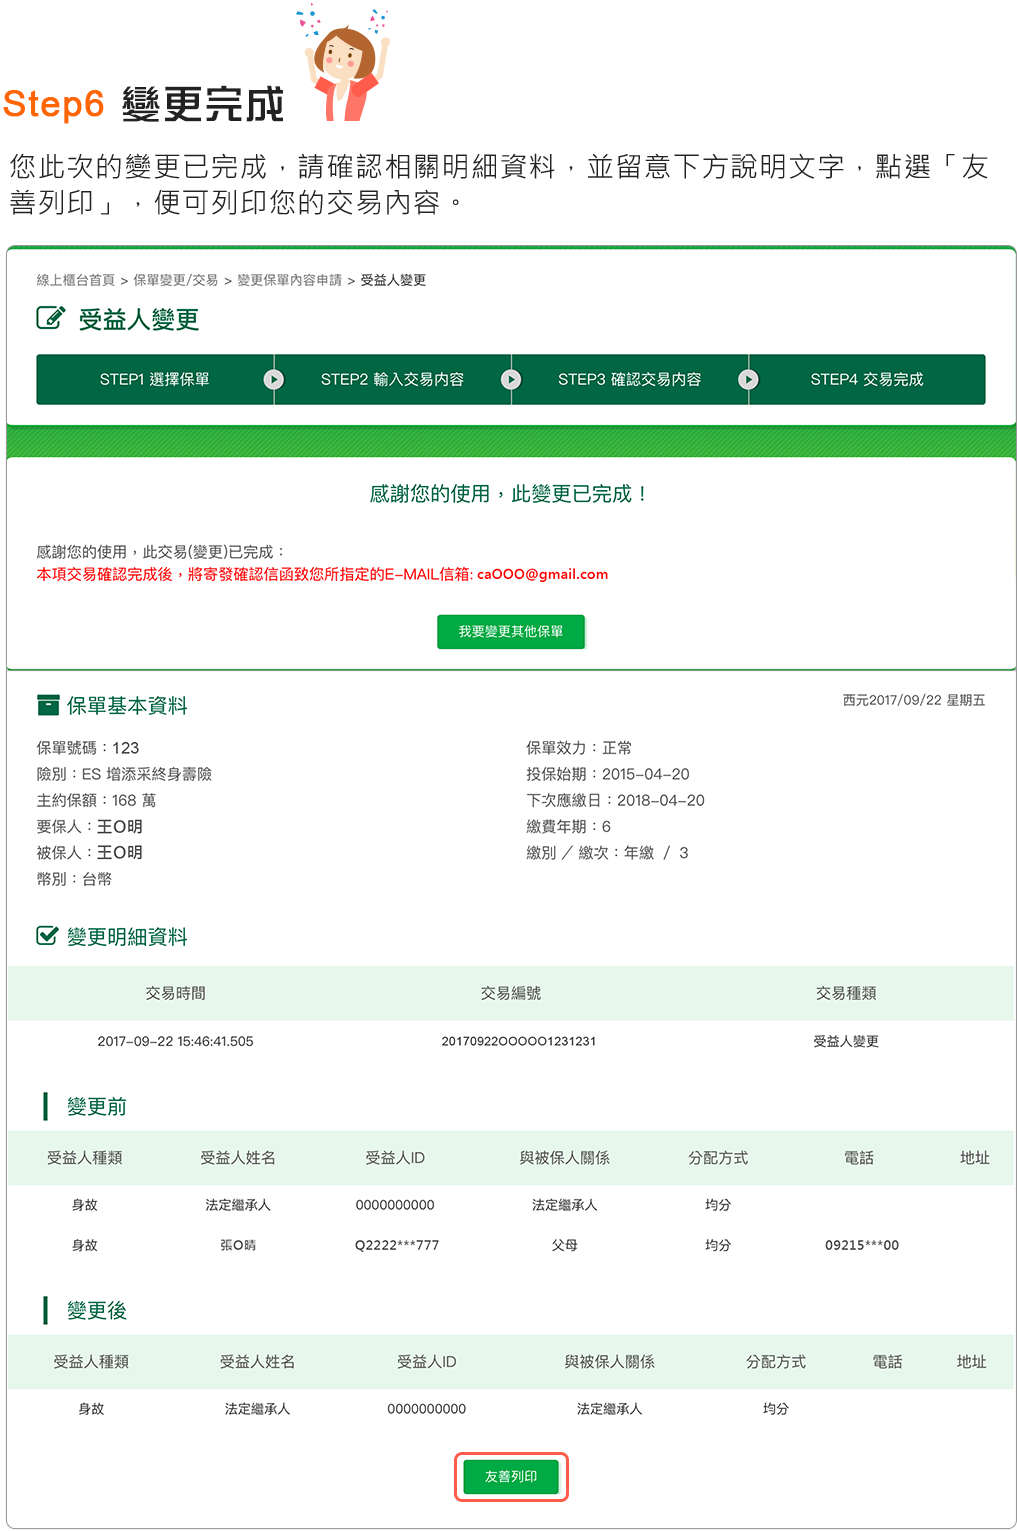Click 主約保額:168 萬 line
The image size is (1017, 1531).
[x=96, y=800]
